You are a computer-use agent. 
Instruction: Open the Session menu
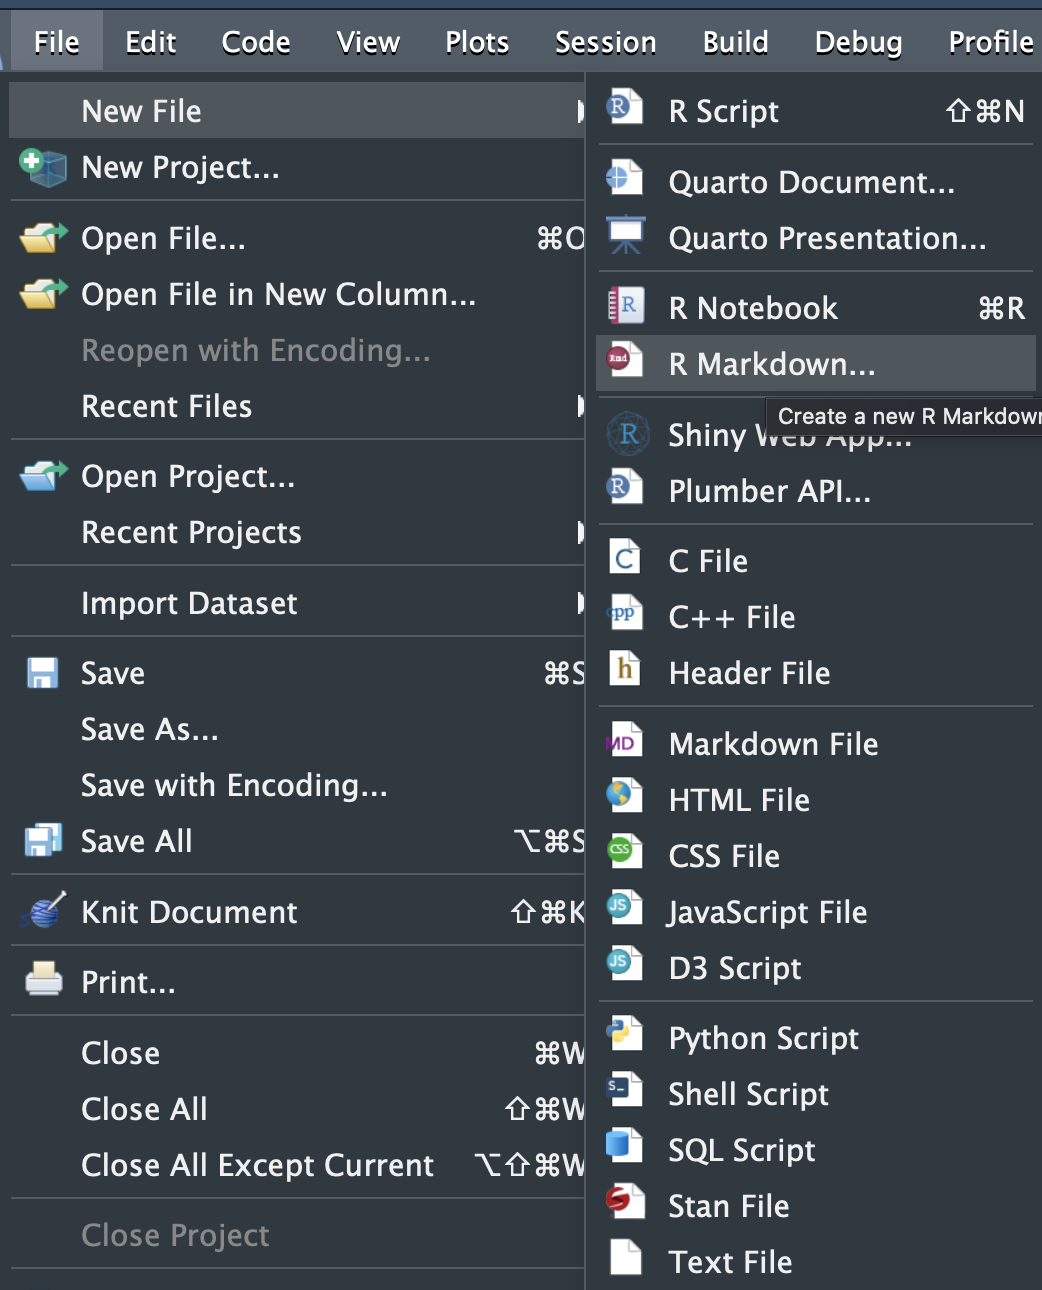(x=606, y=42)
